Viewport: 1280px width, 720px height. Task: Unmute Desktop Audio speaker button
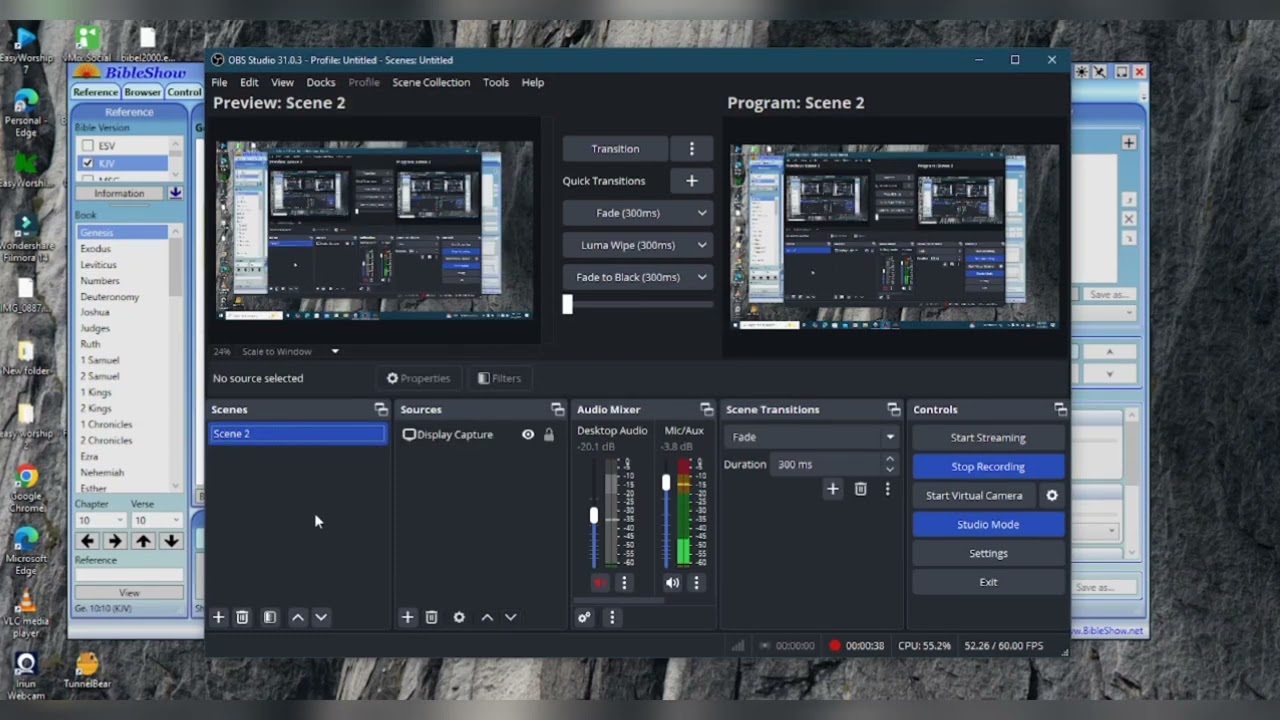click(x=600, y=582)
